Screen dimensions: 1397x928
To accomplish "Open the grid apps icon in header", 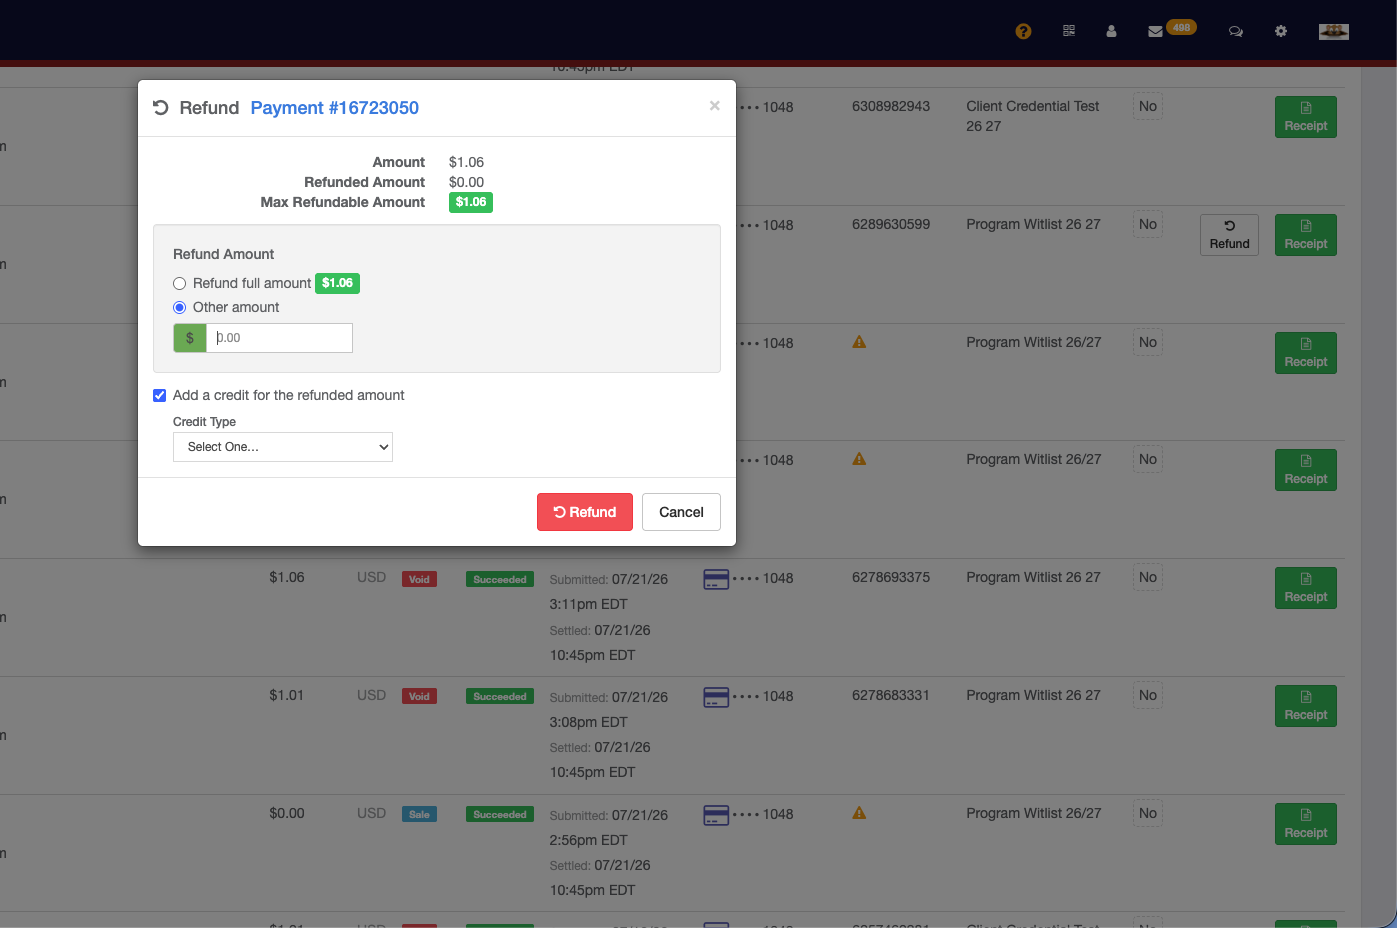I will tap(1069, 31).
